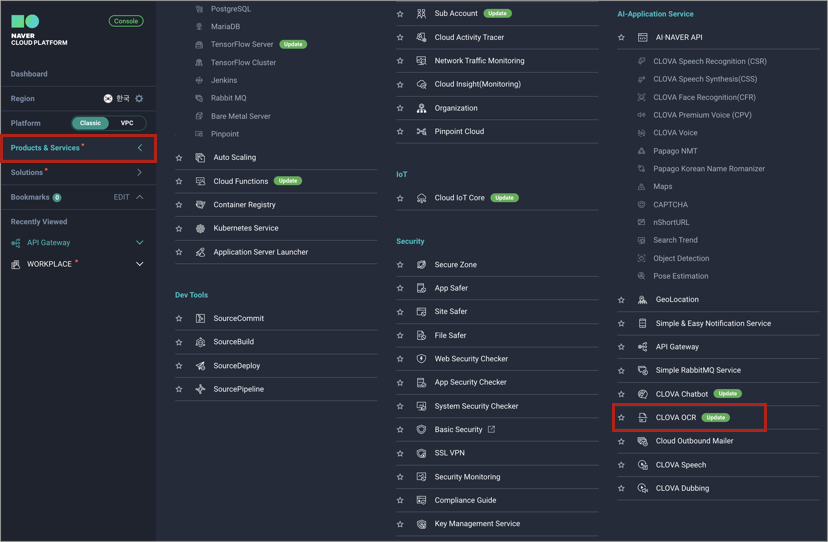The height and width of the screenshot is (542, 828).
Task: Expand the Solutions menu arrow
Action: 139,172
